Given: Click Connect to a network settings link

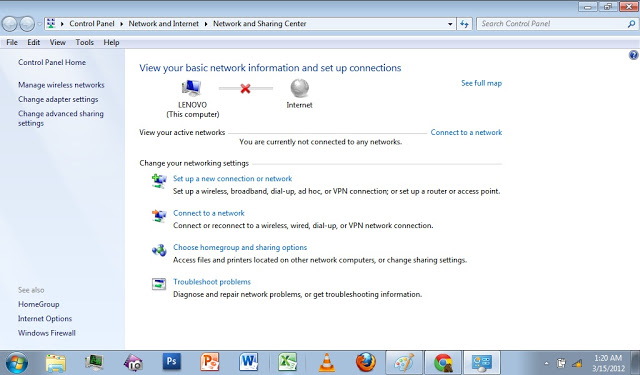Looking at the screenshot, I should (x=209, y=213).
